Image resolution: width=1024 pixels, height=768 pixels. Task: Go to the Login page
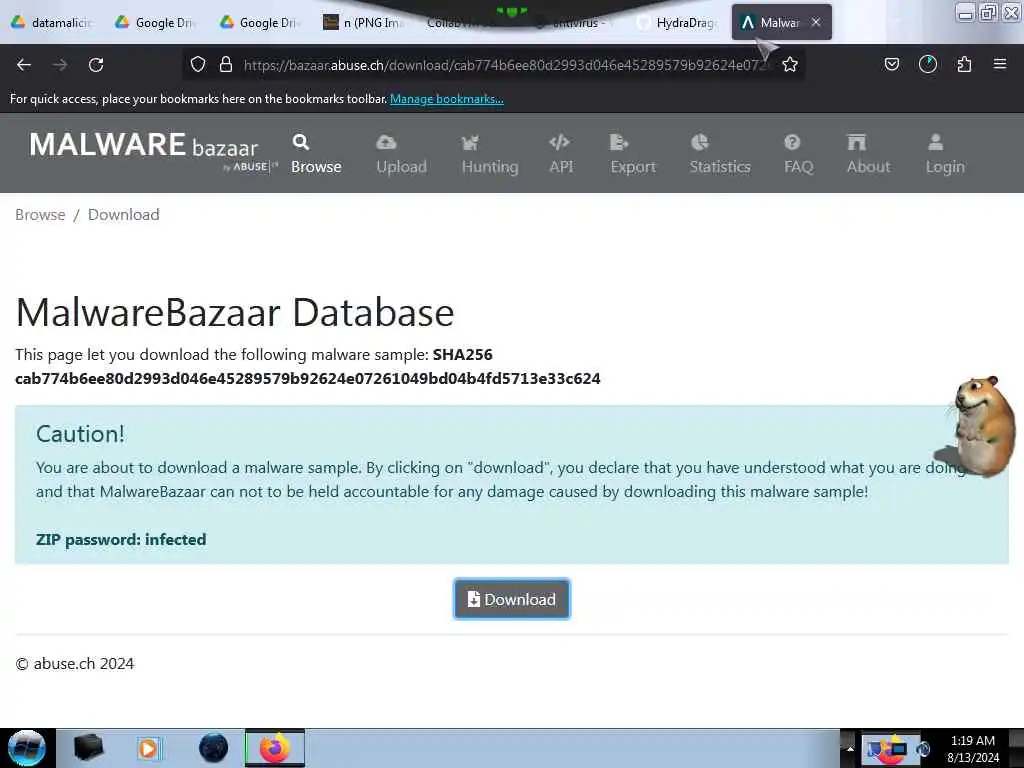click(x=944, y=155)
